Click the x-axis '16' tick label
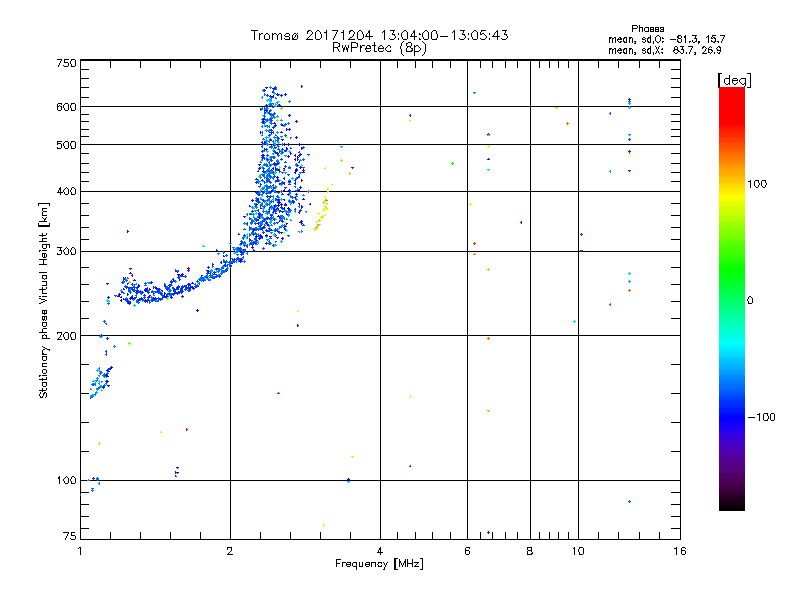This screenshot has height=600, width=800. pyautogui.click(x=680, y=551)
